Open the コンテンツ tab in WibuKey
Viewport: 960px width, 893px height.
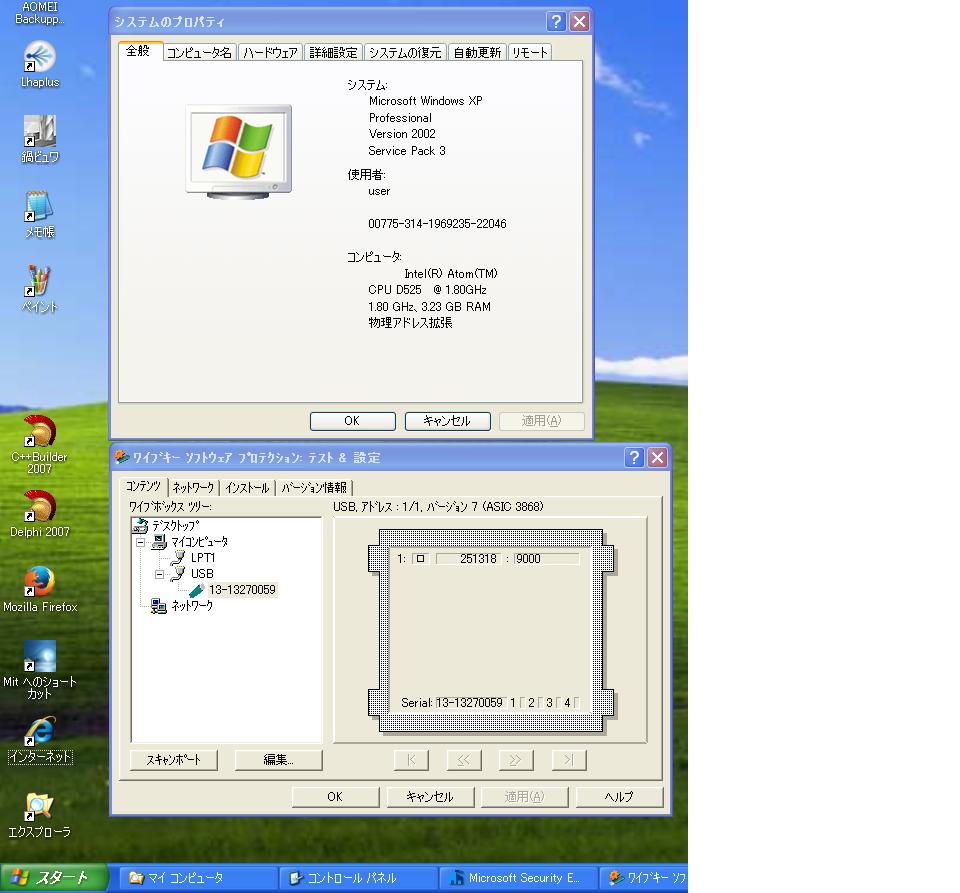coord(143,486)
